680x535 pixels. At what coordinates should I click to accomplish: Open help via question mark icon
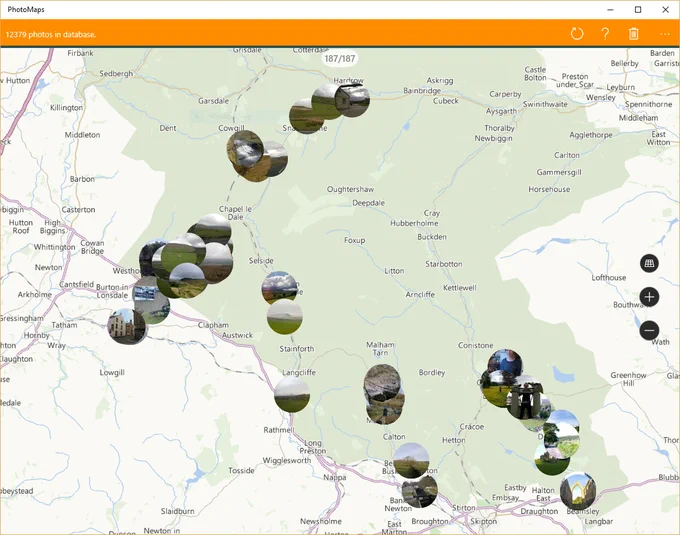[605, 33]
